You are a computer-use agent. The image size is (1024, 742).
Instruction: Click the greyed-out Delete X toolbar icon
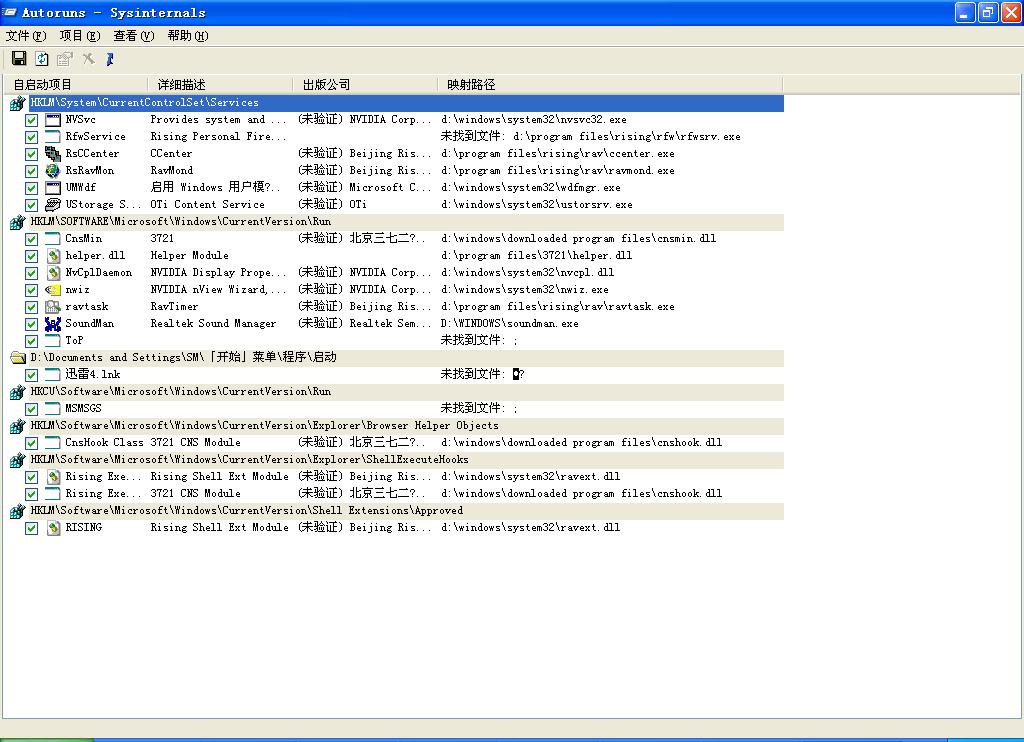click(88, 59)
